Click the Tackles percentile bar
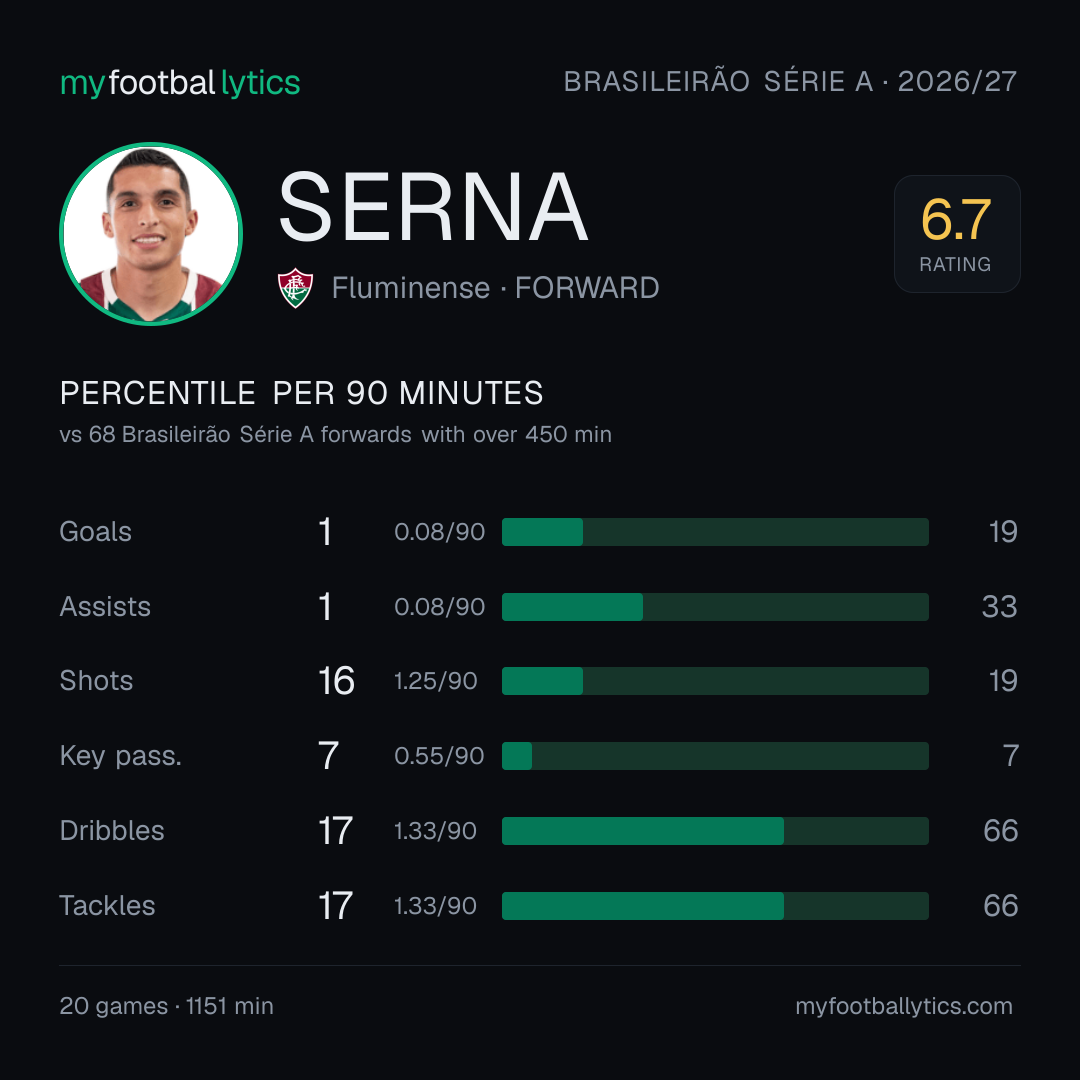 [x=715, y=906]
